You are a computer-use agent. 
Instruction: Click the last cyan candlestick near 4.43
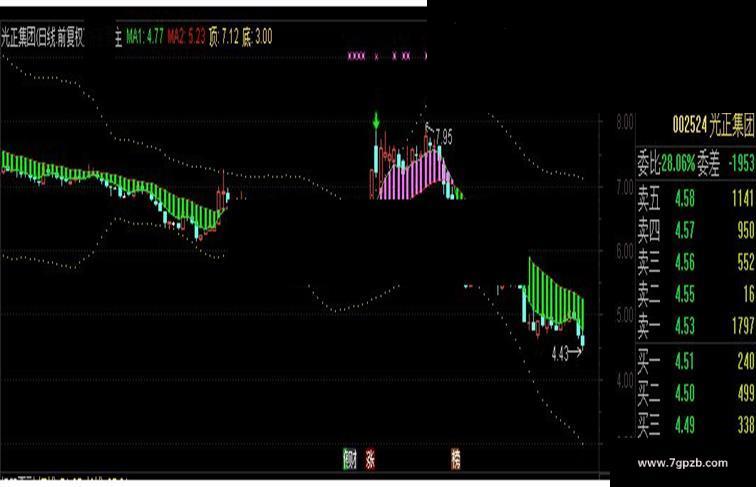pos(582,340)
